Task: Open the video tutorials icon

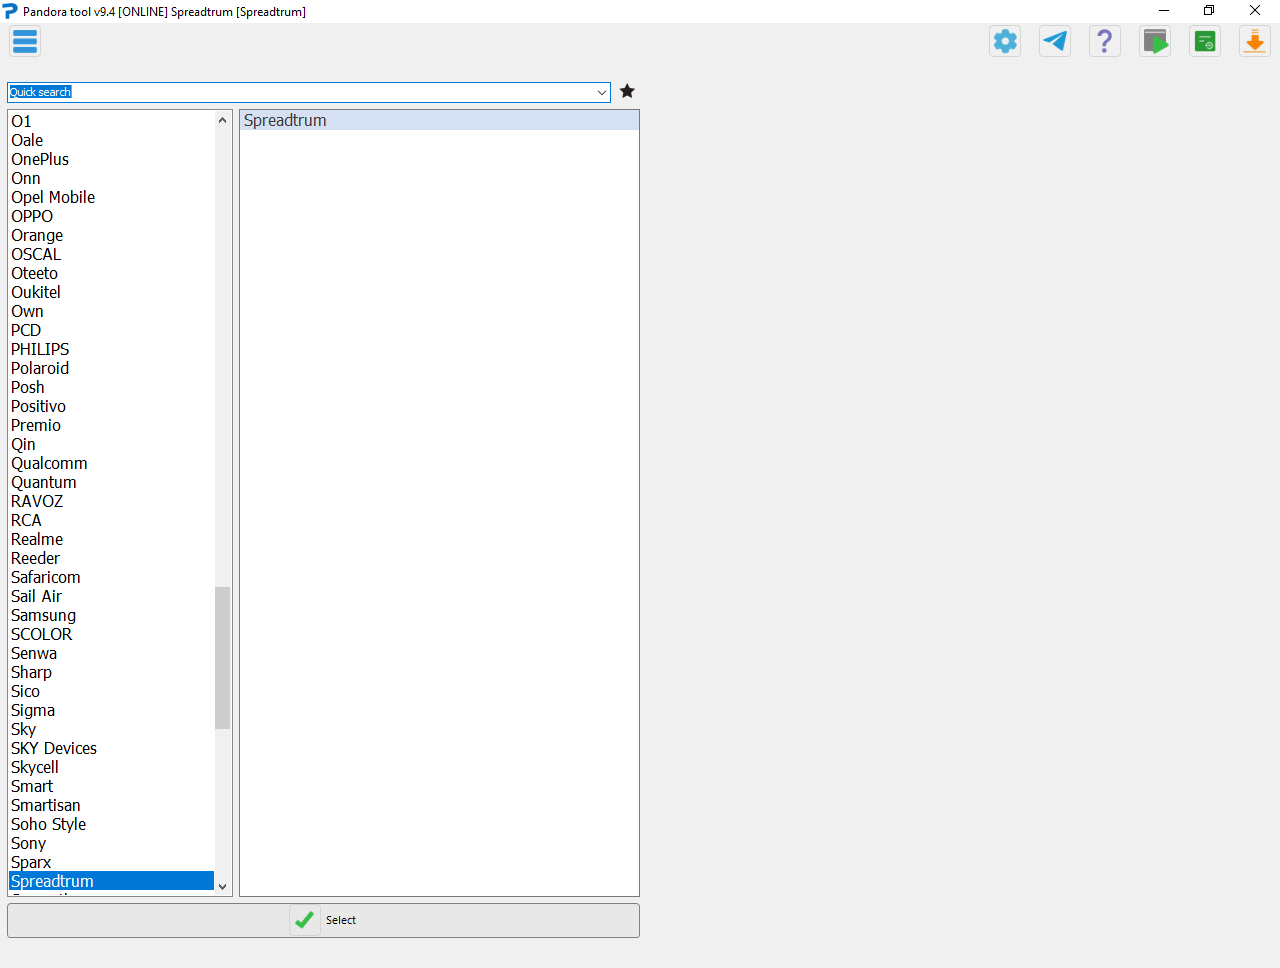Action: pos(1154,41)
